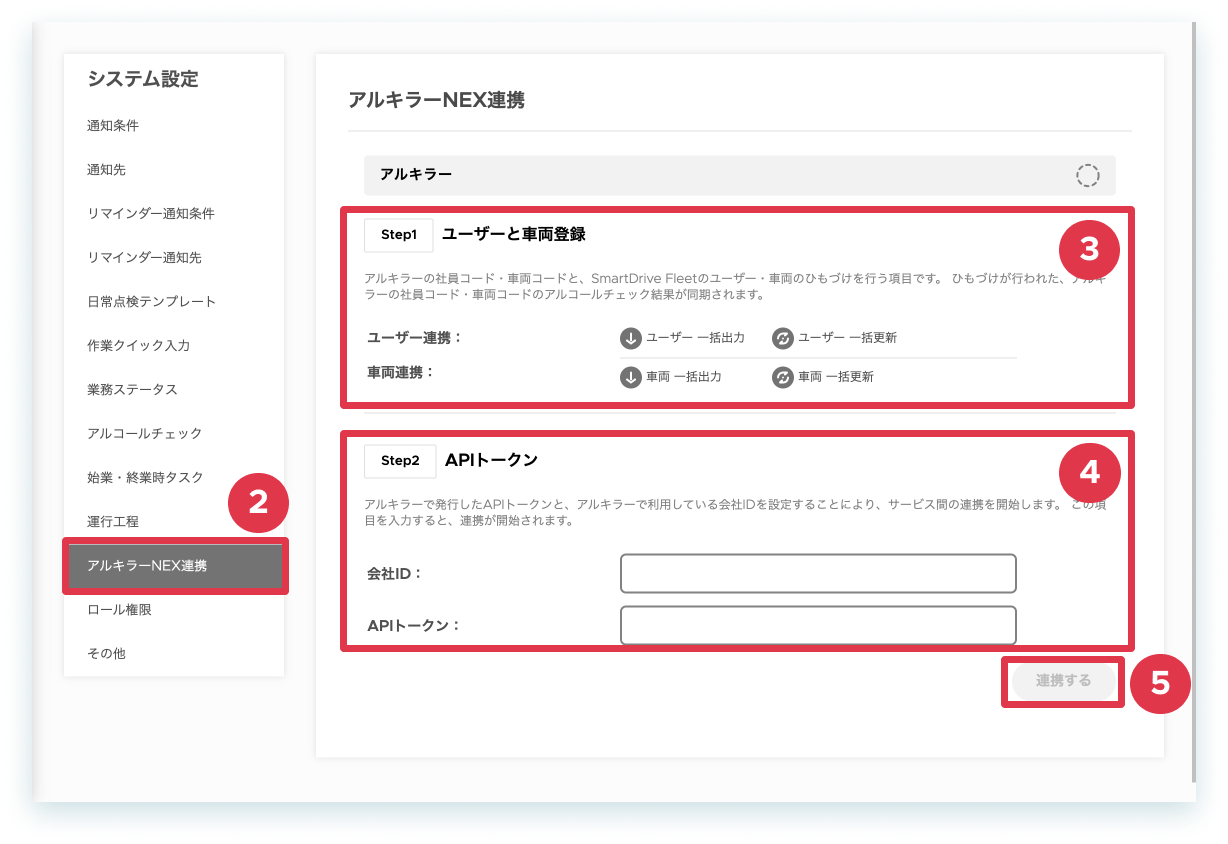Click the システム設定 sidebar heading

click(x=143, y=79)
